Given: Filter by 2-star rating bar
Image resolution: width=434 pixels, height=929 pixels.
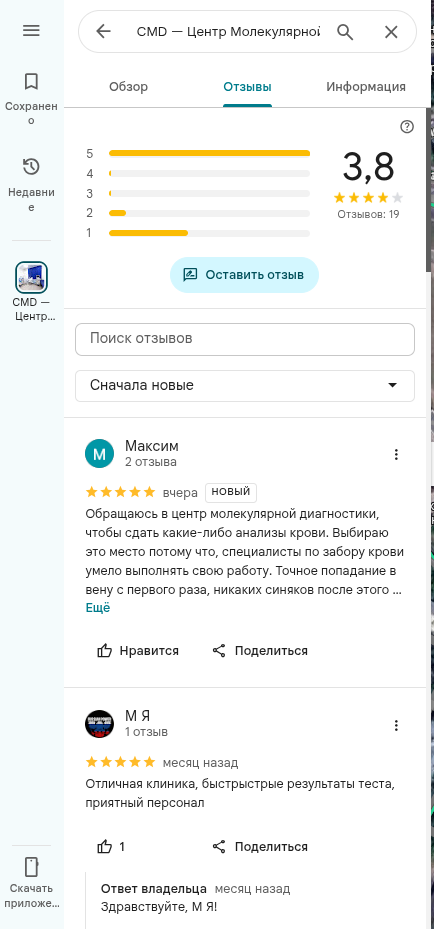Looking at the screenshot, I should coord(198,213).
